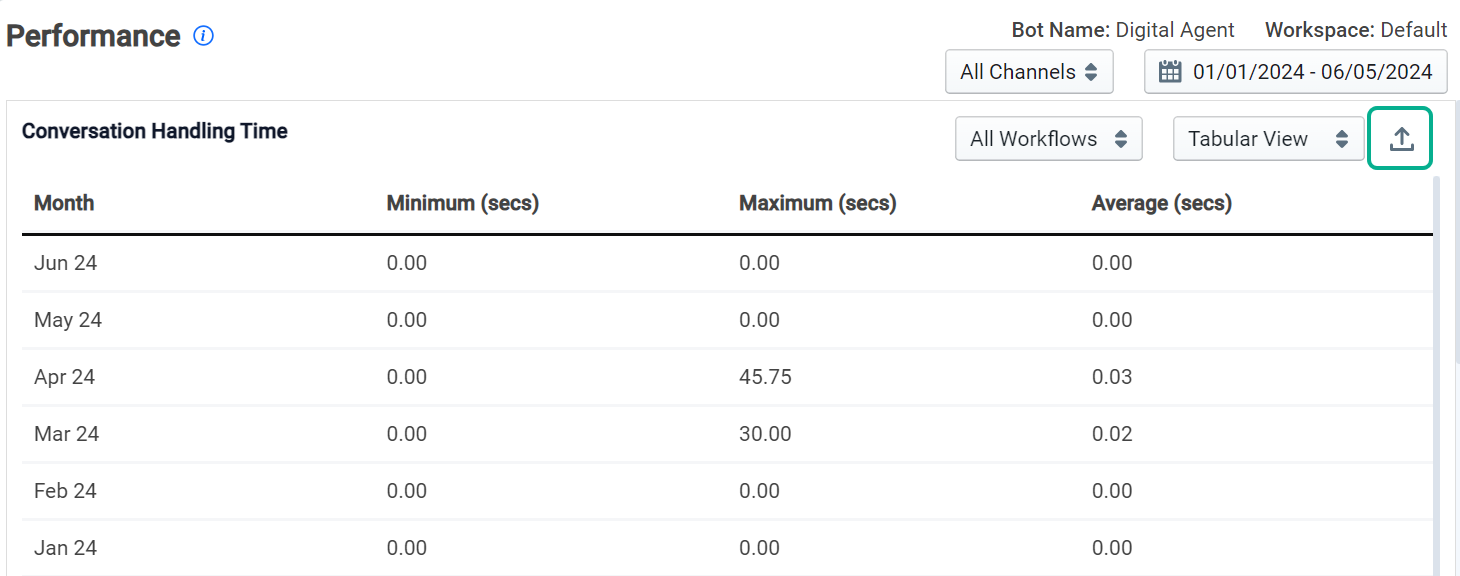Open the Performance info icon
Viewport: 1460px width, 576px height.
click(x=204, y=36)
